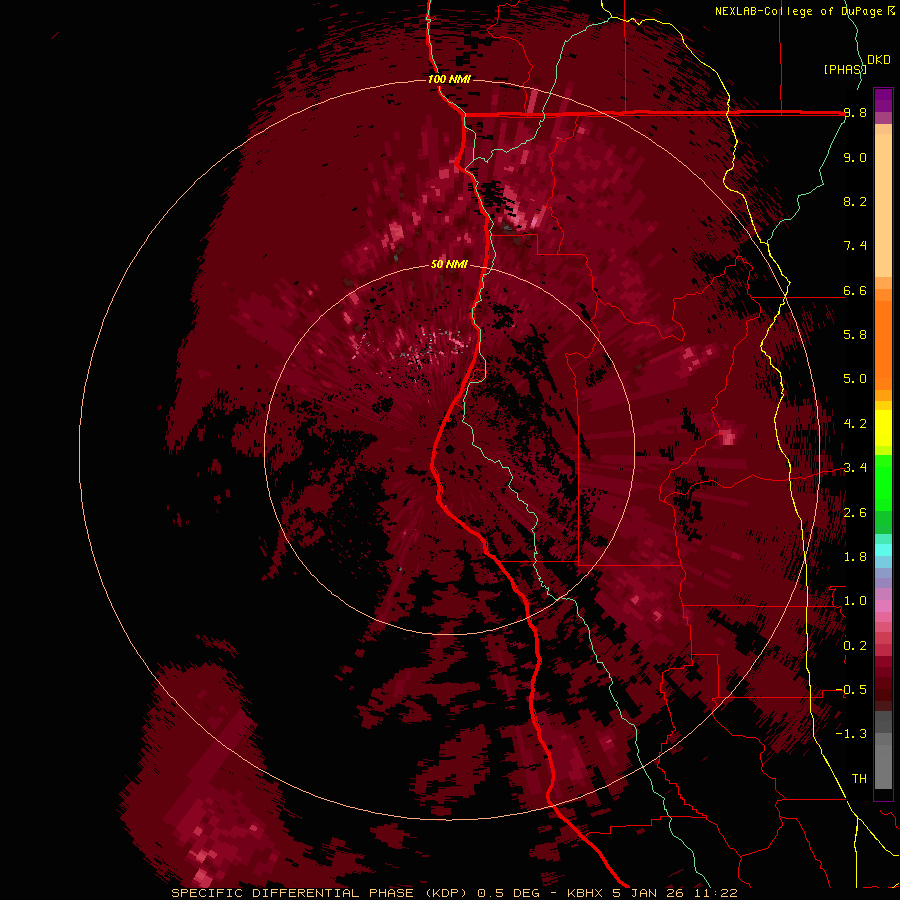Click the Specific Differential Phase caption at bottom
Viewport: 900px width, 900px height.
click(x=454, y=893)
